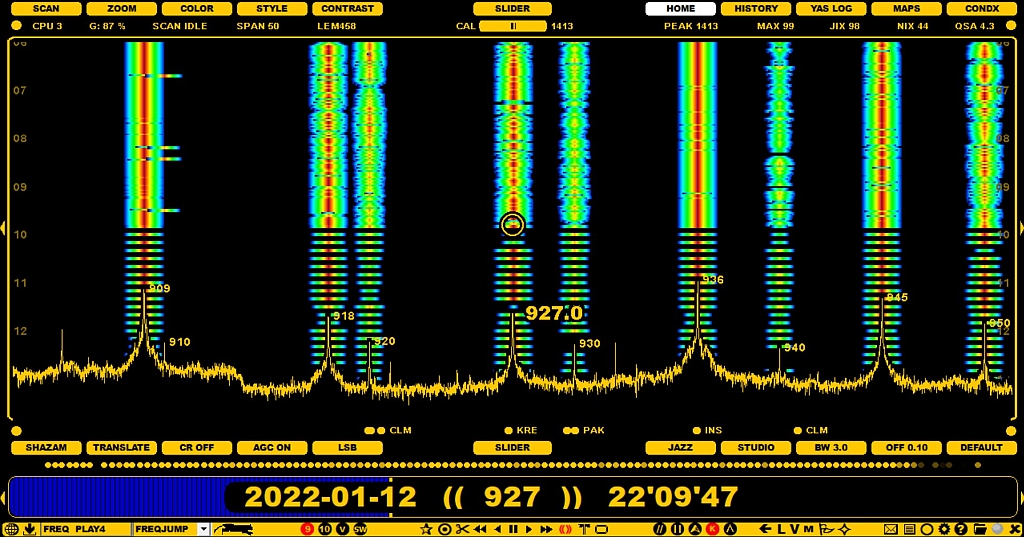
Task: Toggle the red 9 circle indicator
Action: click(x=308, y=529)
